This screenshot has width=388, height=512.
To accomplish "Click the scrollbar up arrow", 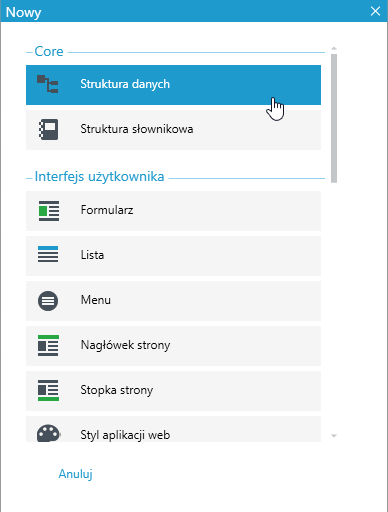I will coord(334,49).
